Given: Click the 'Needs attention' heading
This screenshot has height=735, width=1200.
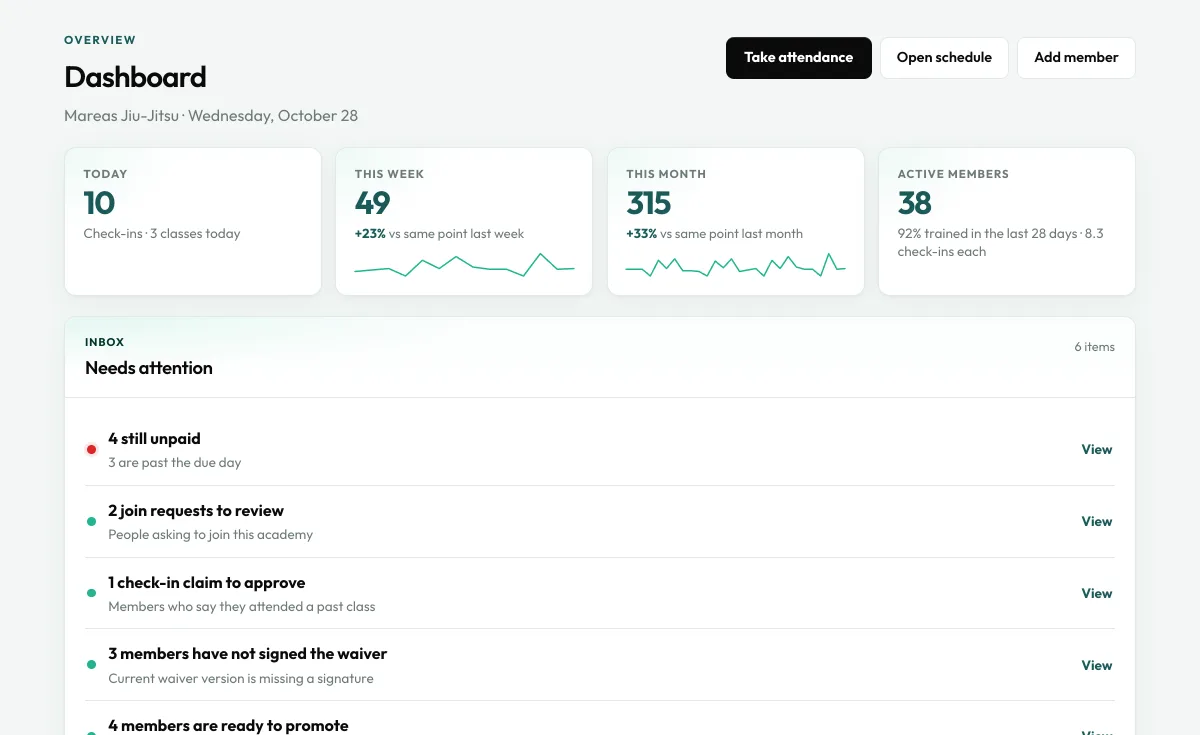Looking at the screenshot, I should coord(149,368).
